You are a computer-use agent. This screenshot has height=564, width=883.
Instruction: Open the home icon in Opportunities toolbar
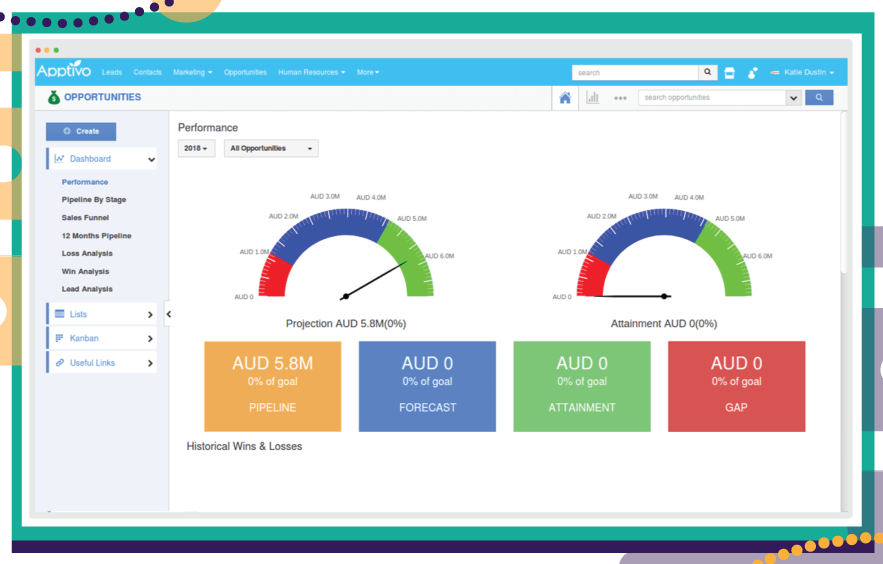(x=565, y=98)
